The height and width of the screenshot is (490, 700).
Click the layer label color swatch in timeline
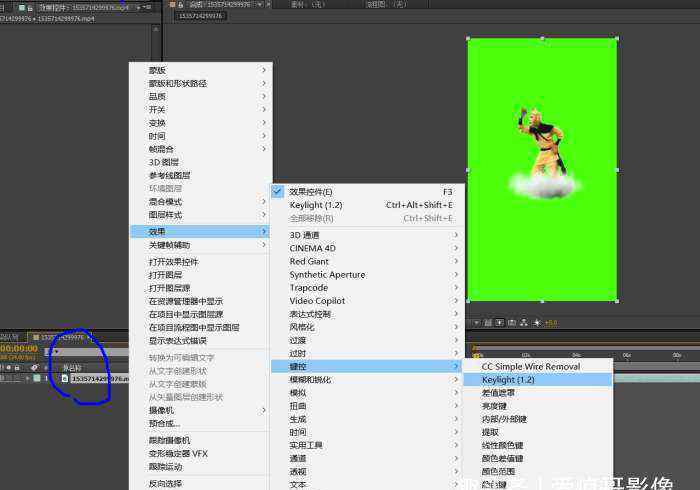pos(37,378)
